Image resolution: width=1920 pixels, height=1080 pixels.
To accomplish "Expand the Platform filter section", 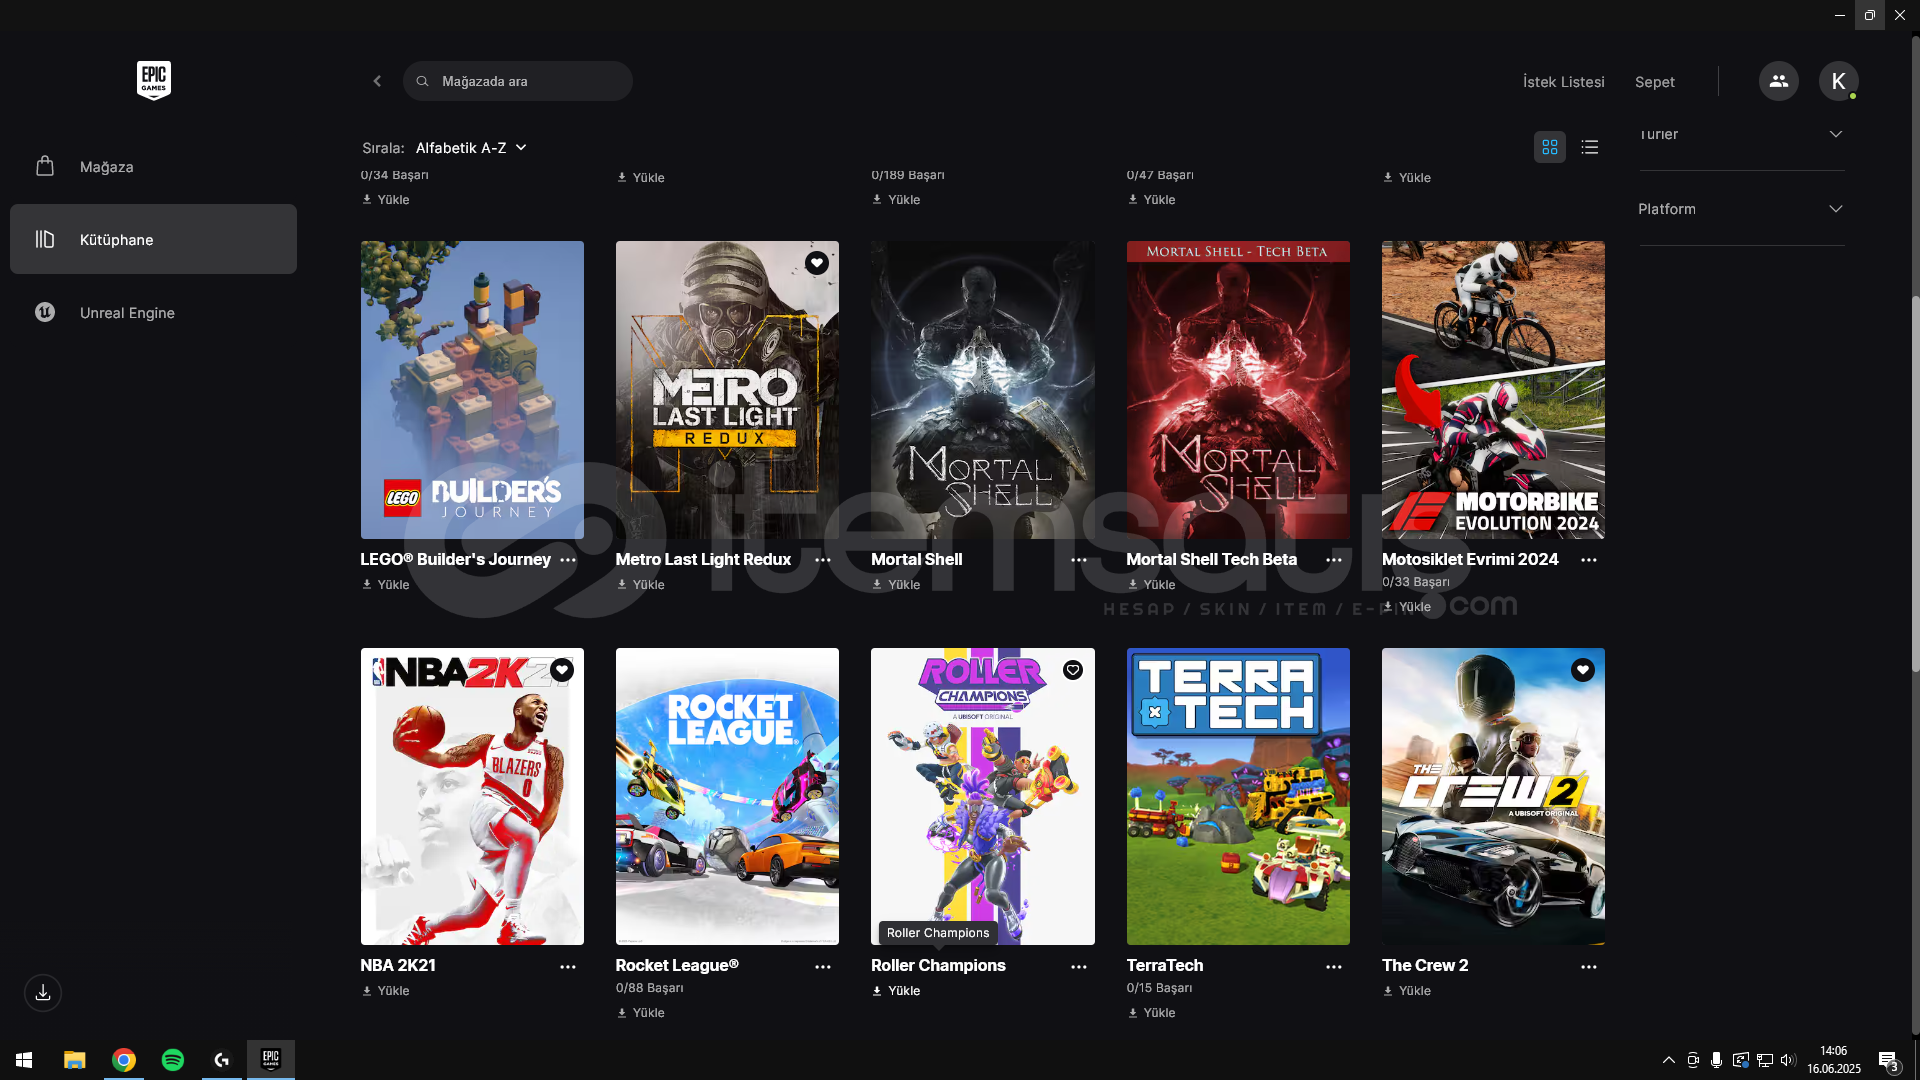I will (1741, 209).
